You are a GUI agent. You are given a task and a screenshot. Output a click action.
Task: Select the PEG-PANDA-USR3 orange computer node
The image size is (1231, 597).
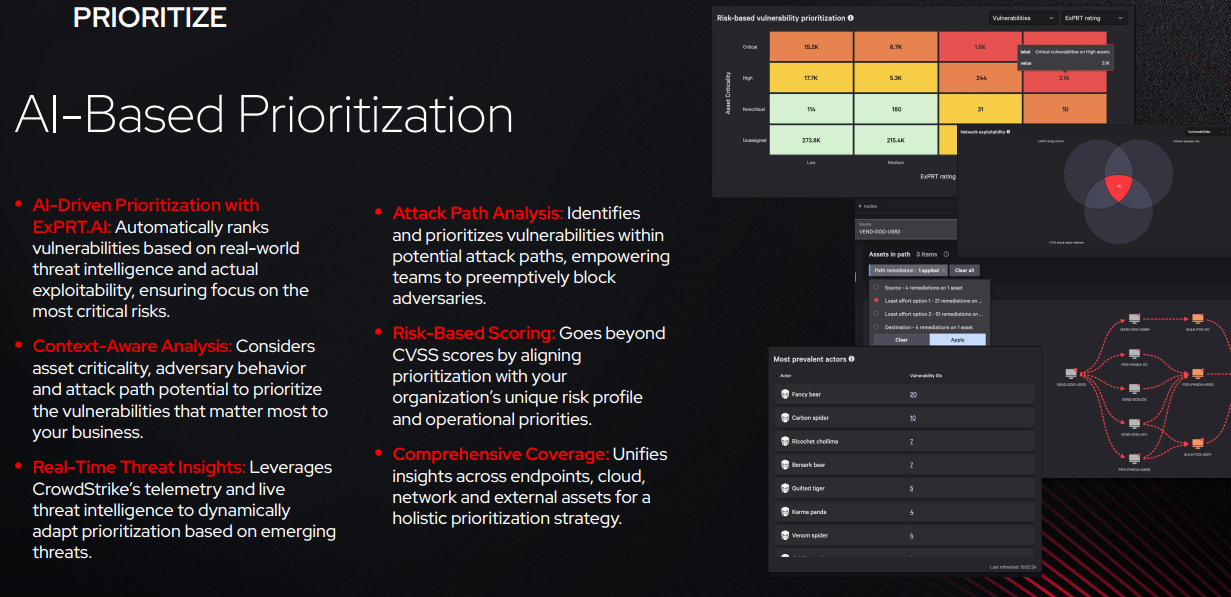coord(1198,373)
